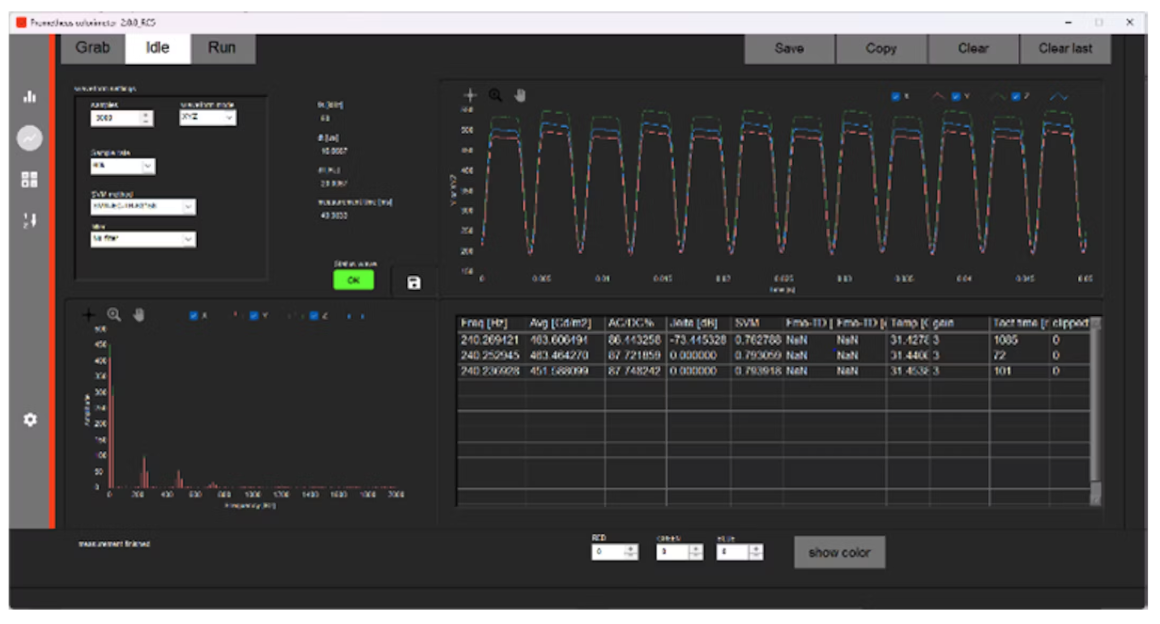Click the Clear last button

[1065, 49]
